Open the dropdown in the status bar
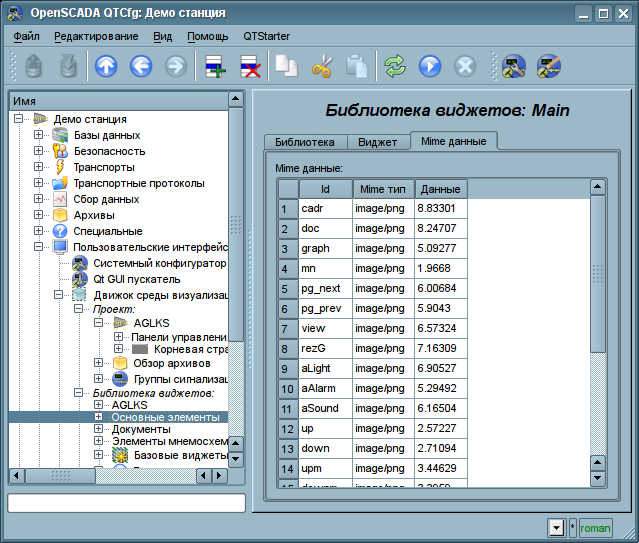Viewport: 639px width, 543px height. point(556,527)
